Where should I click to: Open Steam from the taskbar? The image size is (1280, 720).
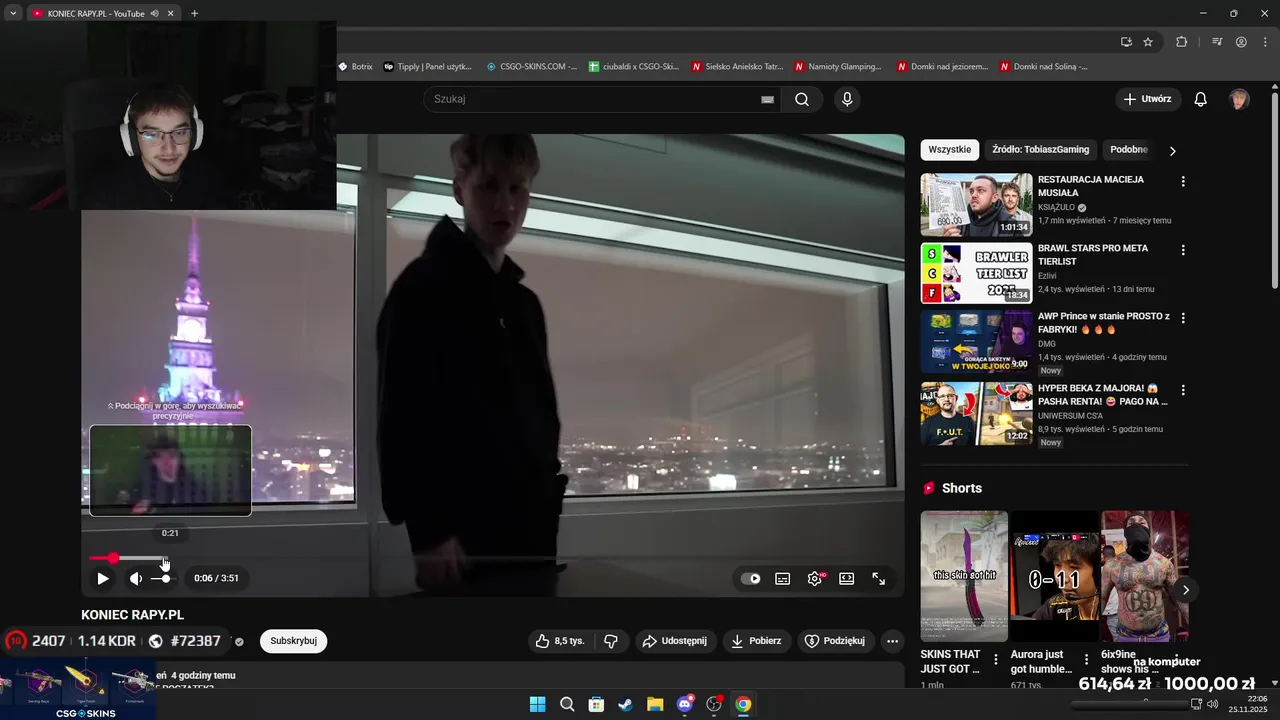625,704
